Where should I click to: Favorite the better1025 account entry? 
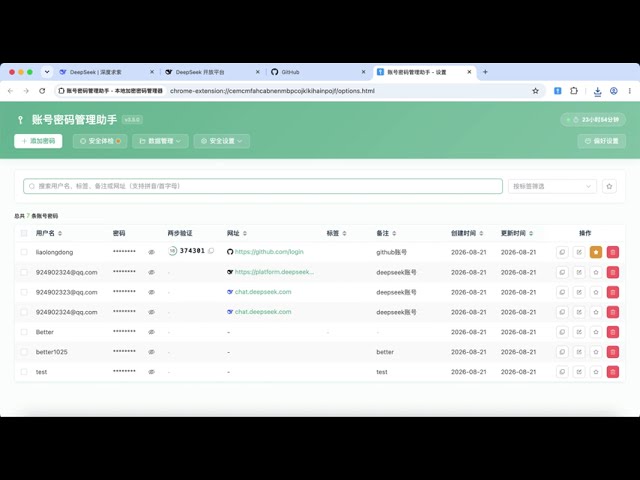596,352
